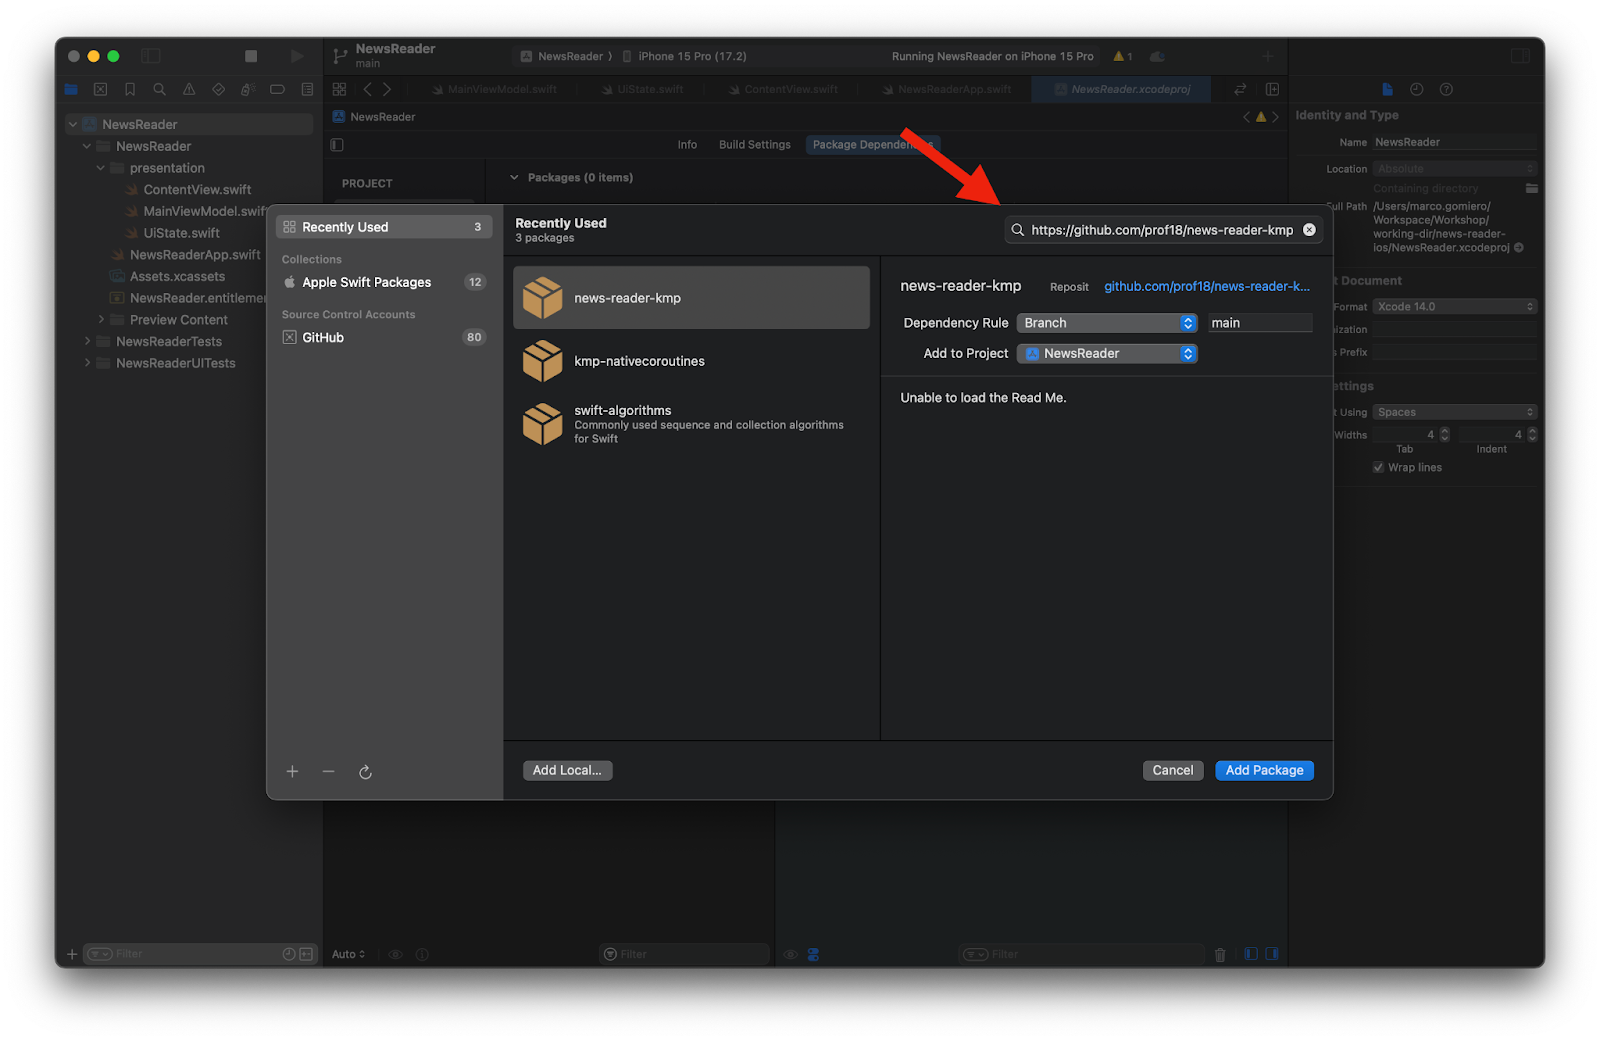Expand the NewsReaderTests group
This screenshot has height=1041, width=1600.
click(x=87, y=341)
